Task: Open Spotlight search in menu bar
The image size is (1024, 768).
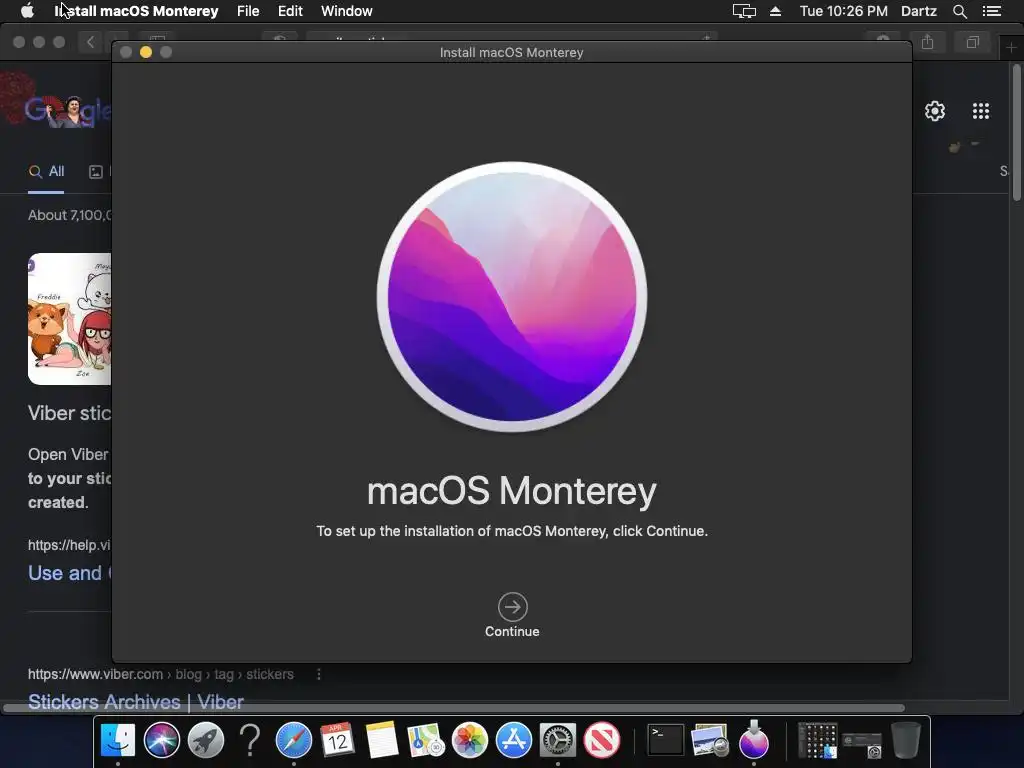Action: [959, 11]
